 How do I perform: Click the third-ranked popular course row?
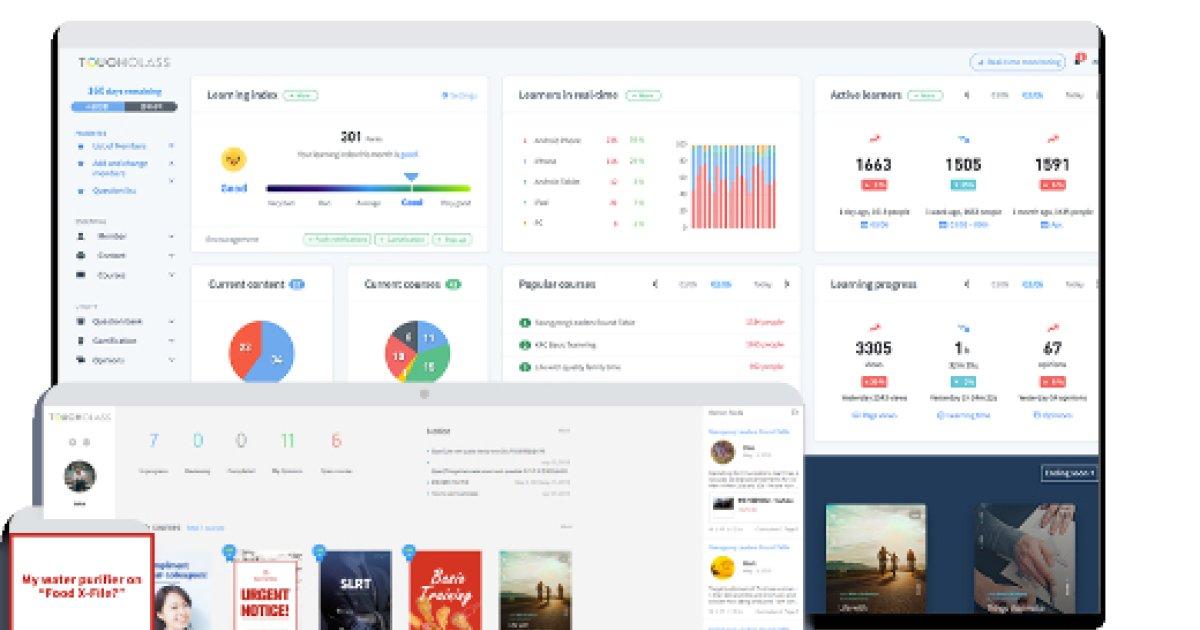pos(651,367)
